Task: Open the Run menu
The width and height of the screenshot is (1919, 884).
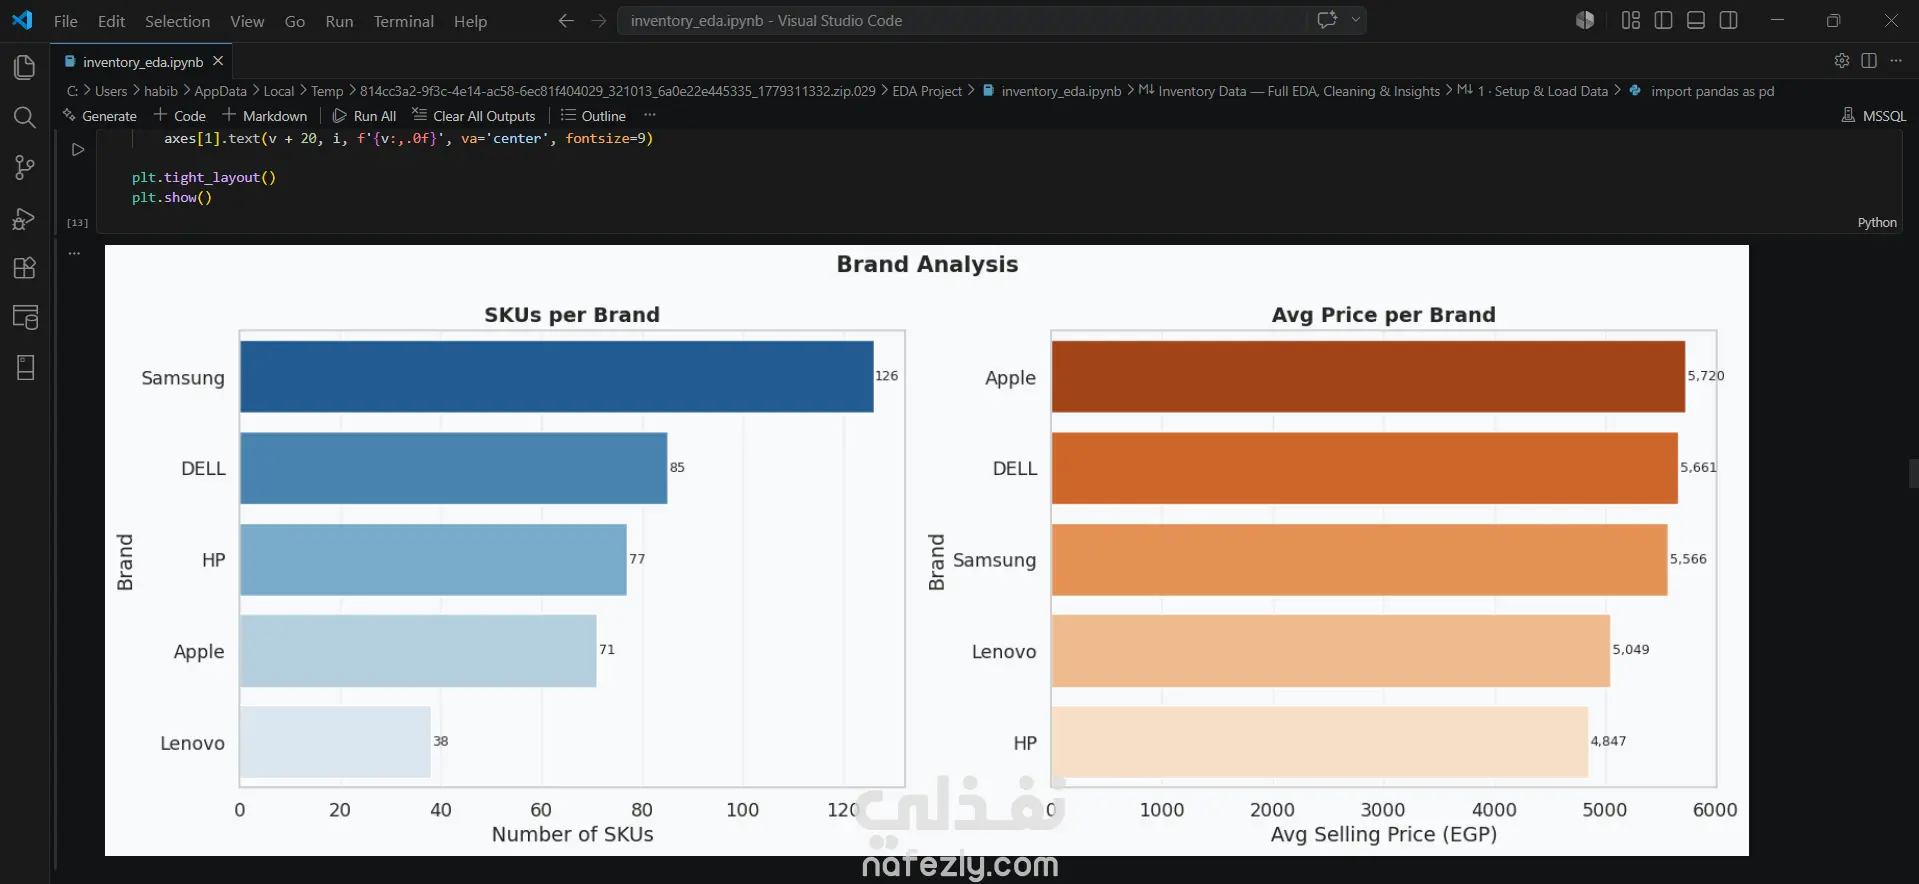Action: 339,21
